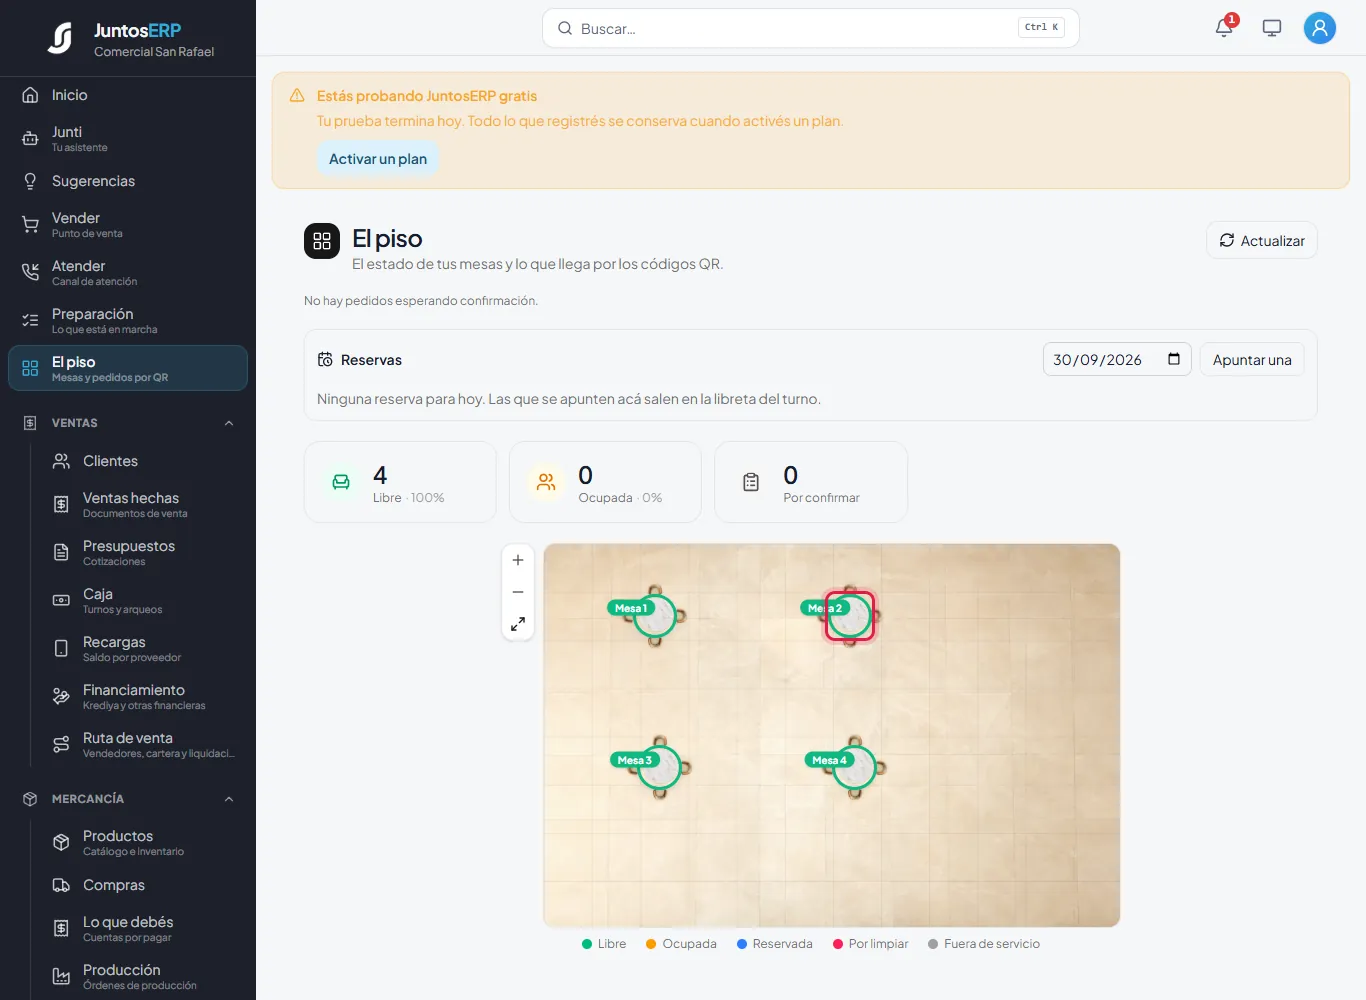1366x1000 pixels.
Task: Open Presupuestos cotizaciones
Action: point(143,552)
